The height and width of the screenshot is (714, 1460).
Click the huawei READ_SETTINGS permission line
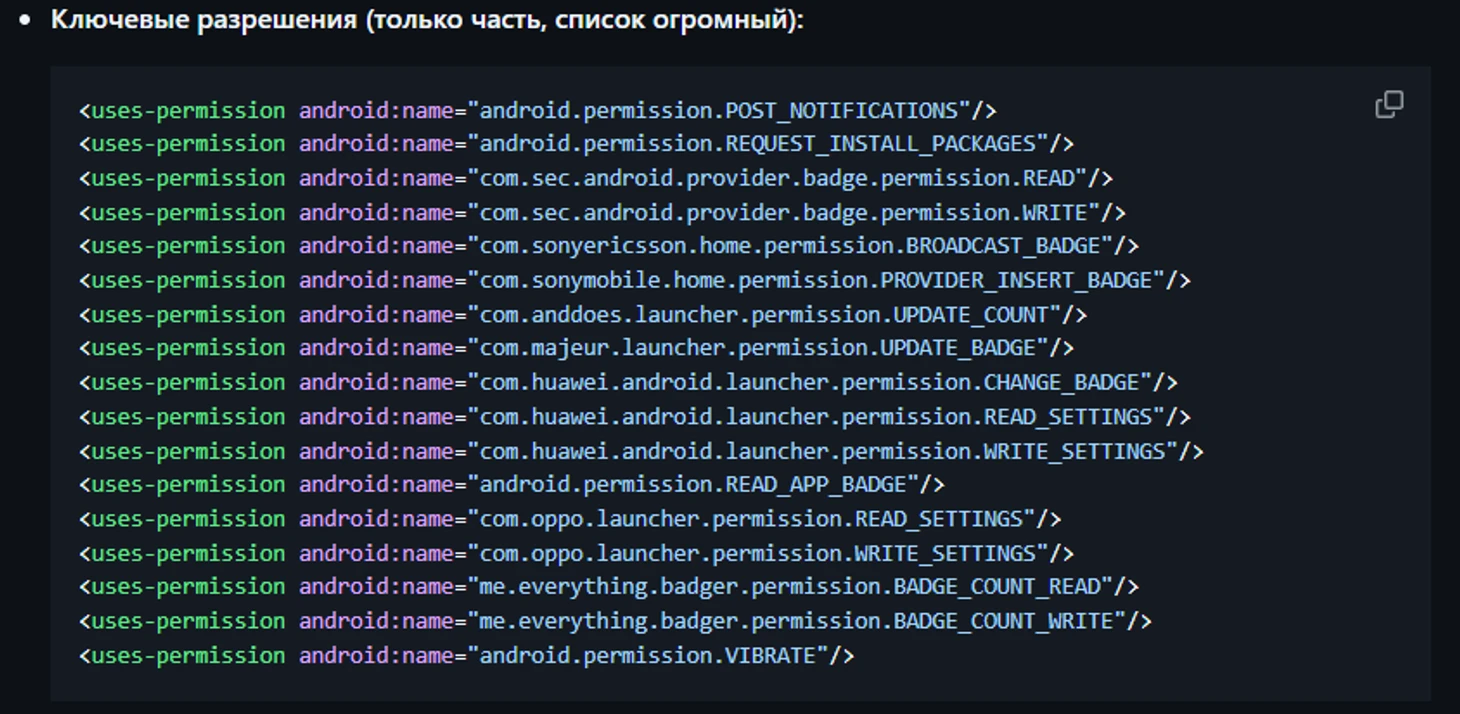tap(634, 417)
